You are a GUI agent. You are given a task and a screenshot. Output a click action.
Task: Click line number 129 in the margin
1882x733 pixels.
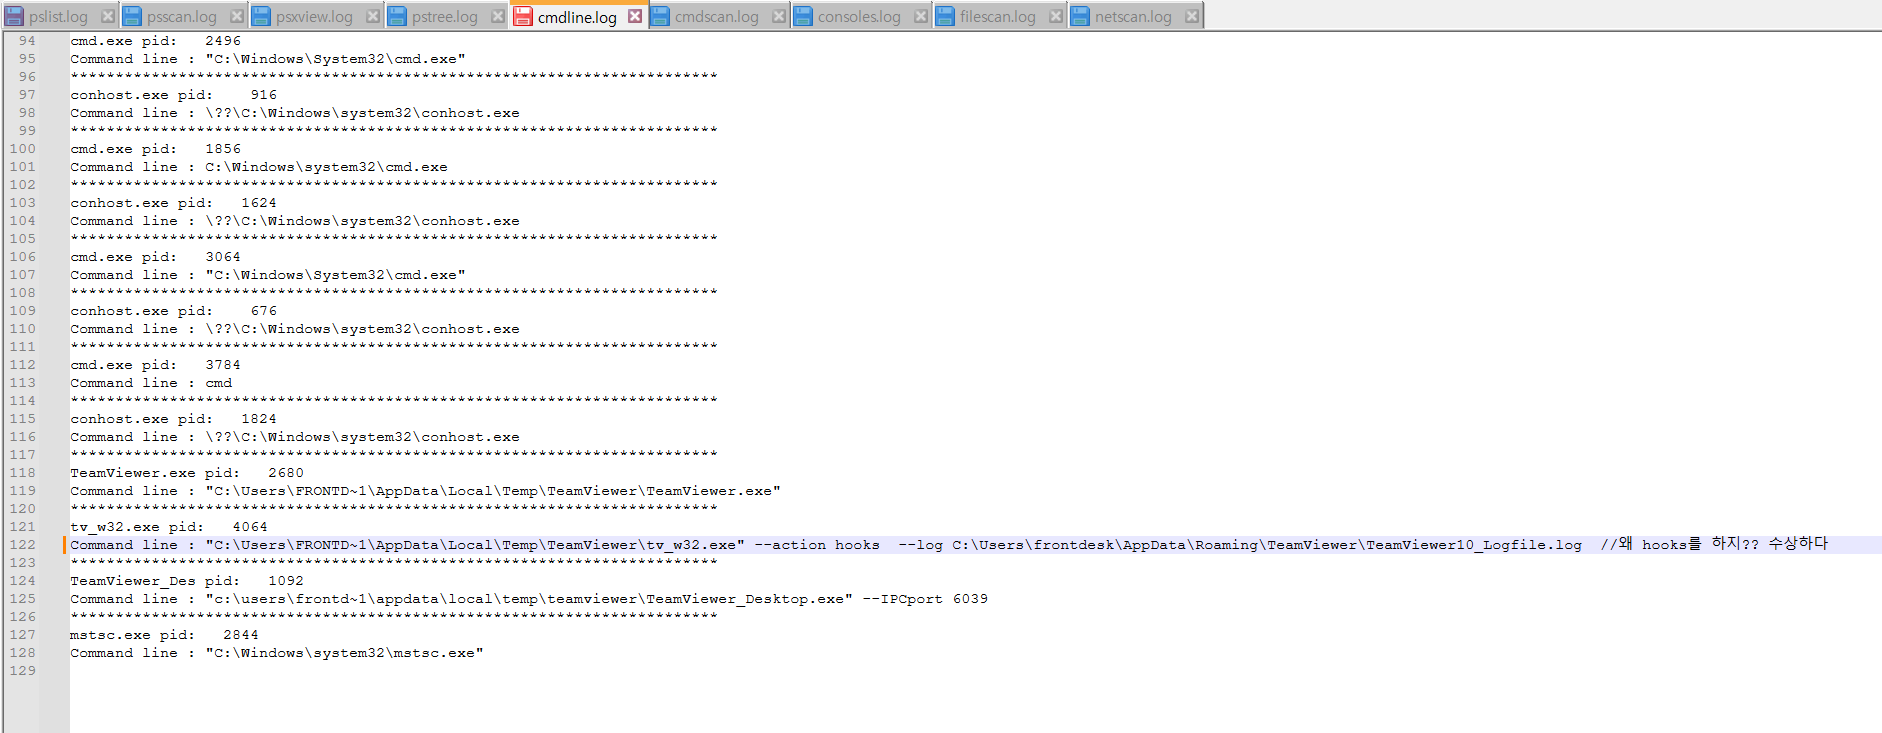click(x=23, y=671)
